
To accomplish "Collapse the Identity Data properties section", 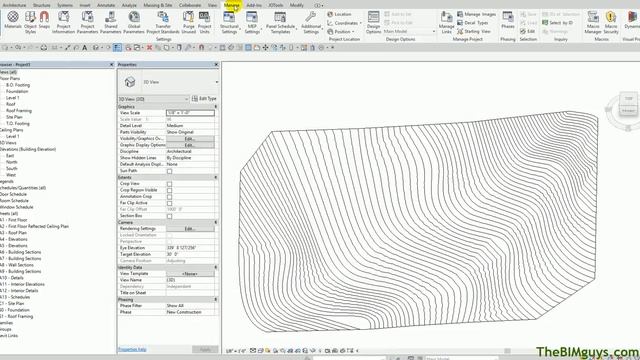I will [216, 267].
